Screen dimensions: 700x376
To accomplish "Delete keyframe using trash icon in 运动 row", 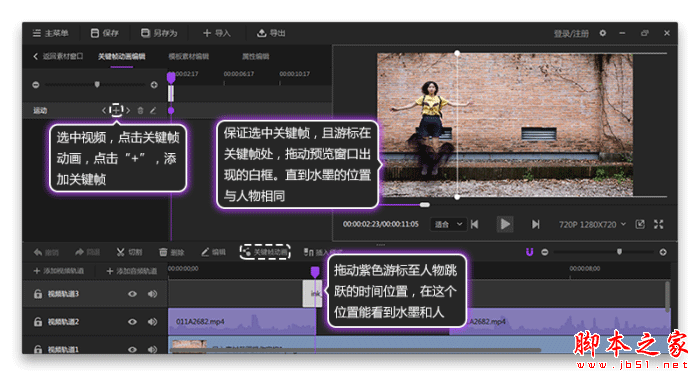I will (140, 110).
